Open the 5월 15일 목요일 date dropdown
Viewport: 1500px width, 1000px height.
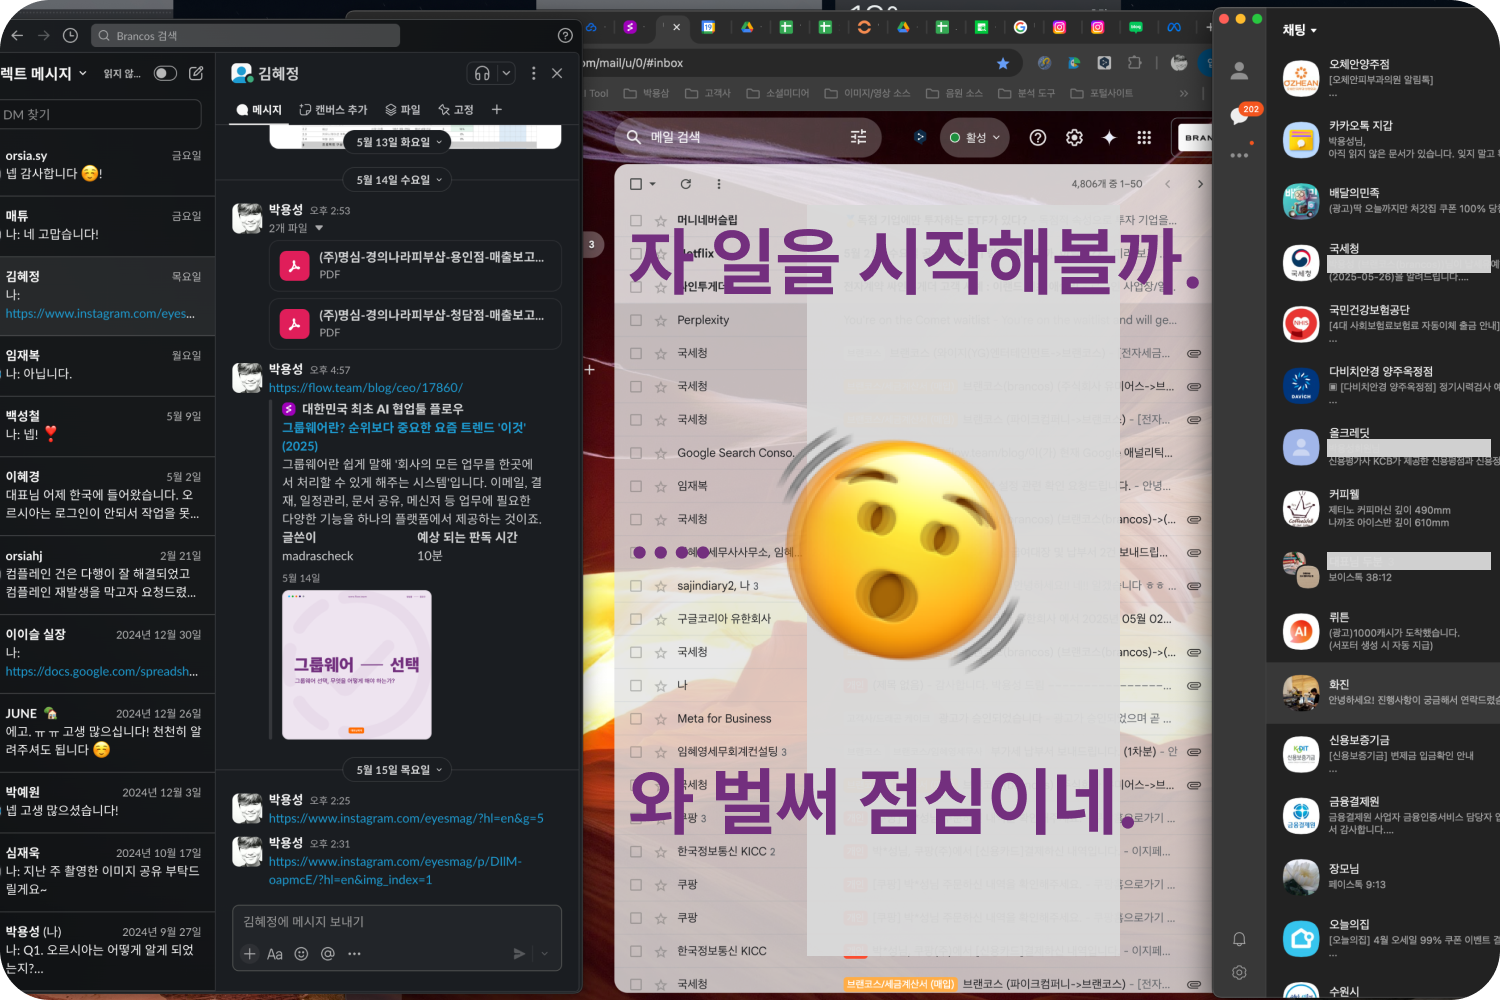coord(398,770)
